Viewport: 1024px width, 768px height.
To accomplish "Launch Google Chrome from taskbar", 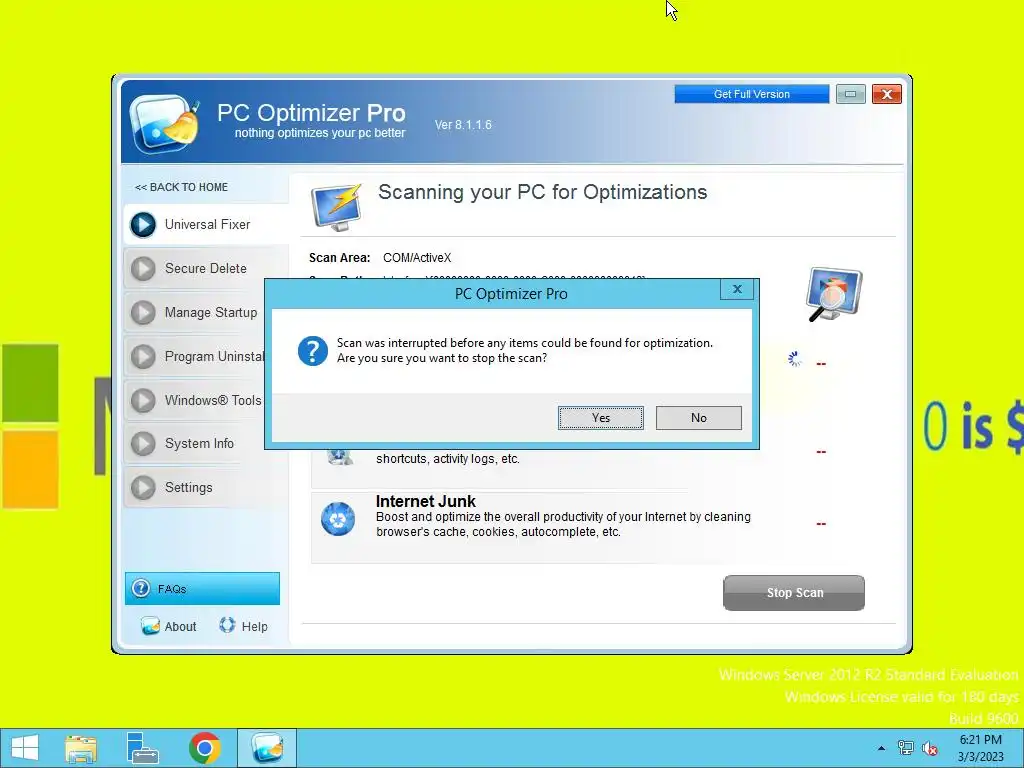I will point(204,748).
